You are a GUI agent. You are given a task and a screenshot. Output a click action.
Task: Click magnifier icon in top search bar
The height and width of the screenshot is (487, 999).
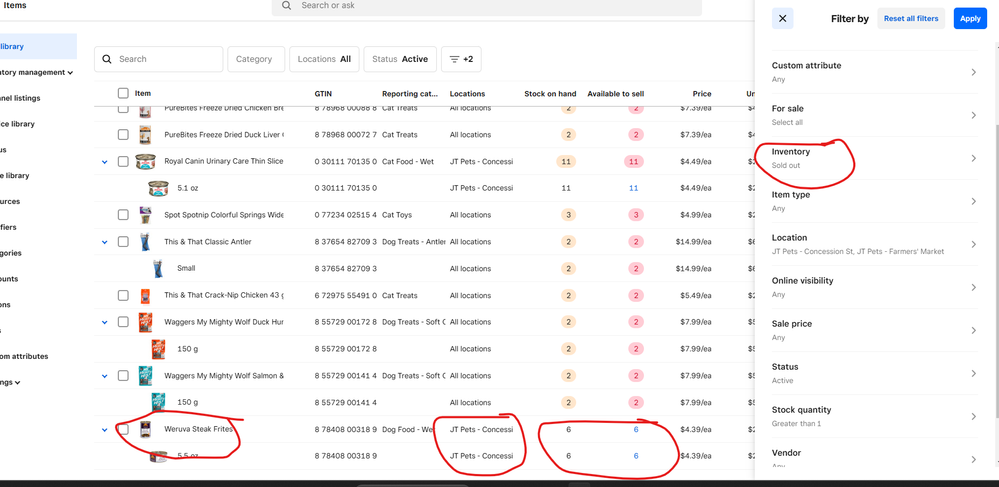287,6
